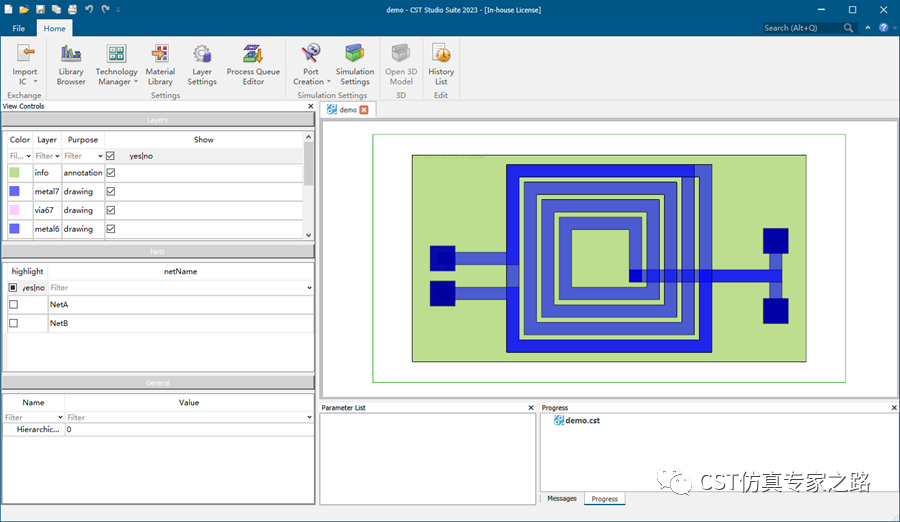This screenshot has width=900, height=522.
Task: Open the General Value filter dropdown
Action: click(x=309, y=417)
